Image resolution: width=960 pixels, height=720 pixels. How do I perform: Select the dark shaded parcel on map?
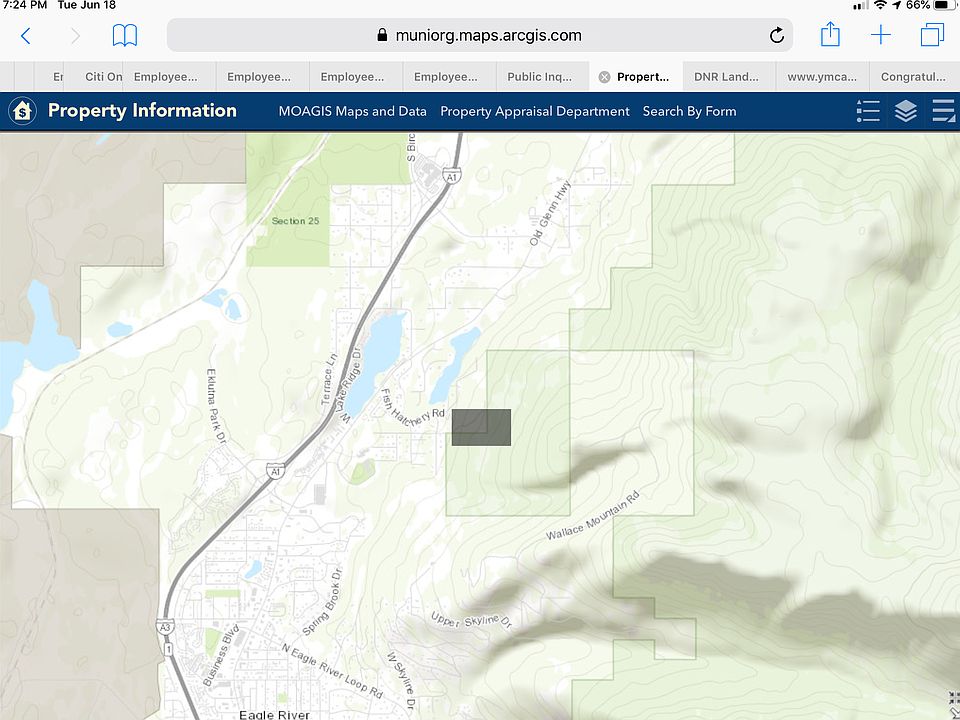coord(481,427)
